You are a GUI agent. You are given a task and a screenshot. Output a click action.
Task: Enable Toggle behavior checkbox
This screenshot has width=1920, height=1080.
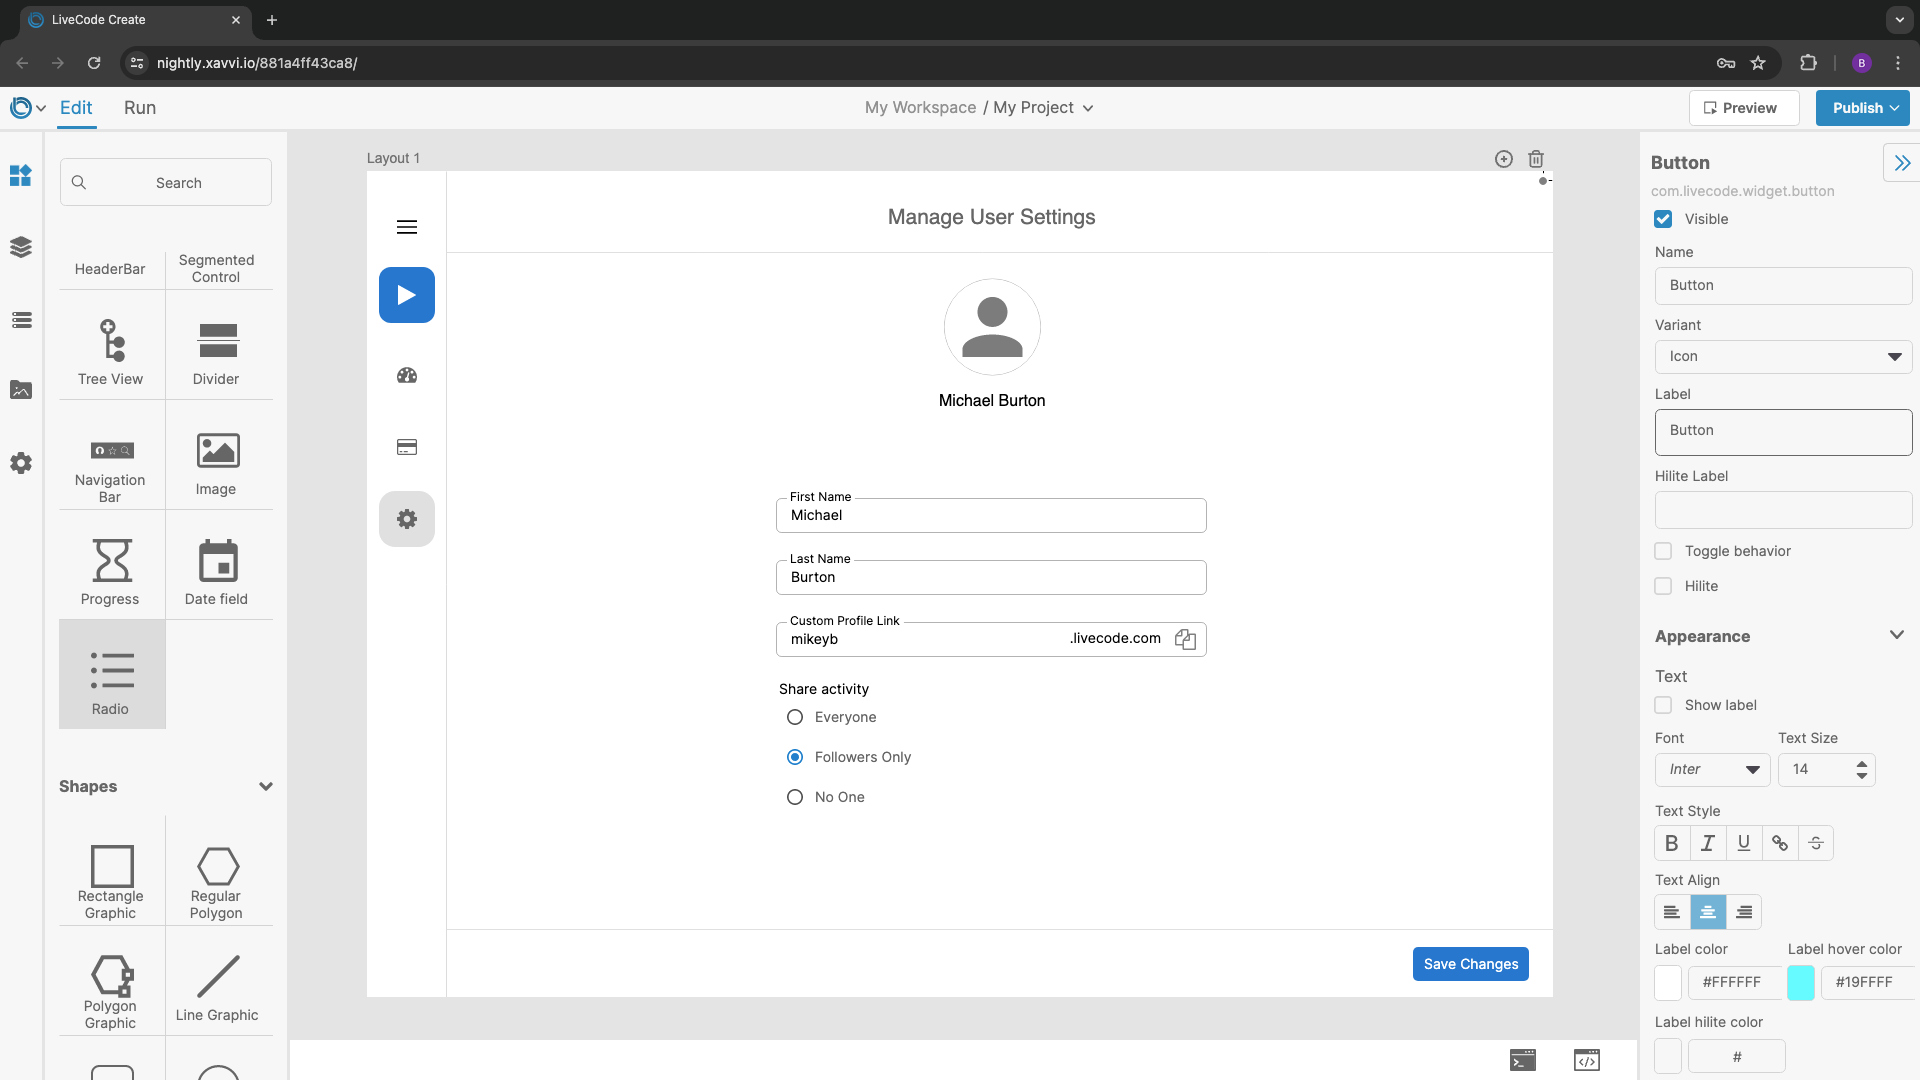[x=1663, y=551]
